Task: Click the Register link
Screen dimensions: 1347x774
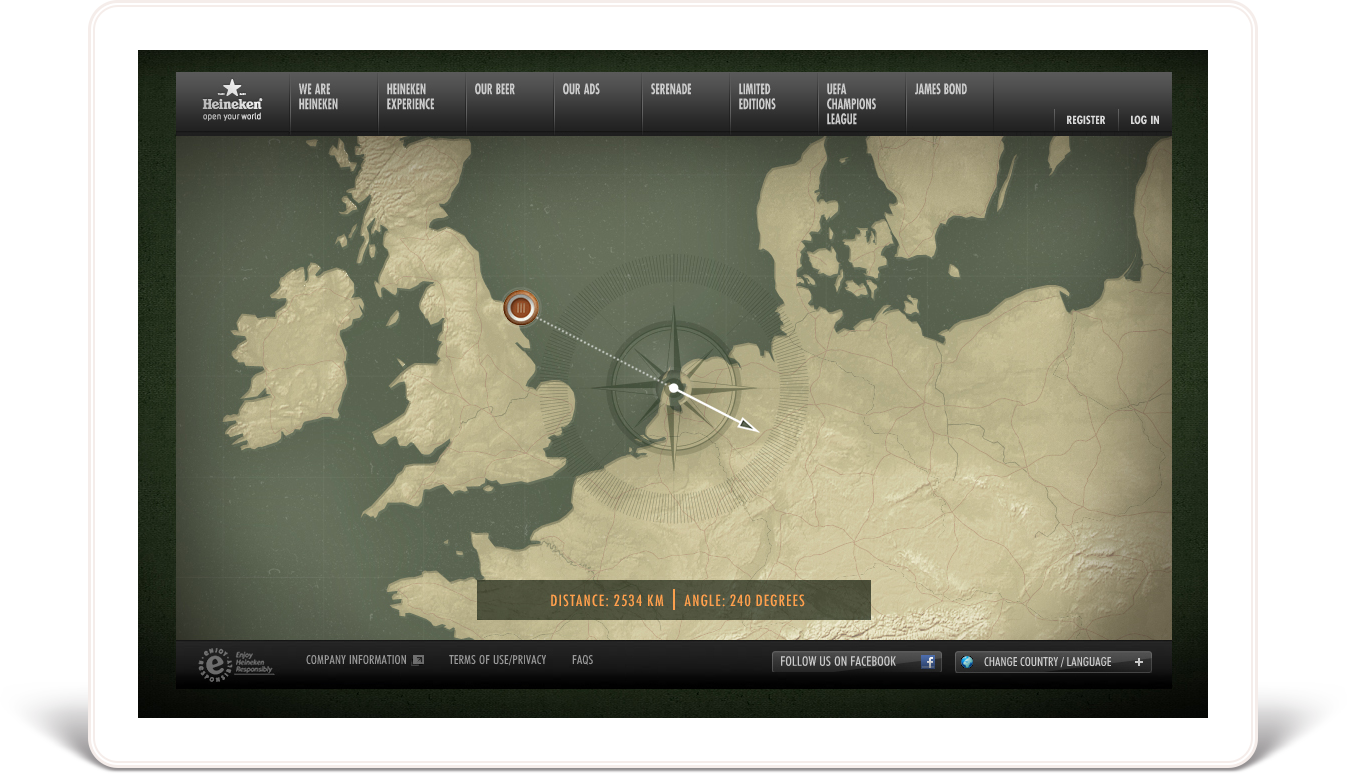Action: pyautogui.click(x=1085, y=120)
